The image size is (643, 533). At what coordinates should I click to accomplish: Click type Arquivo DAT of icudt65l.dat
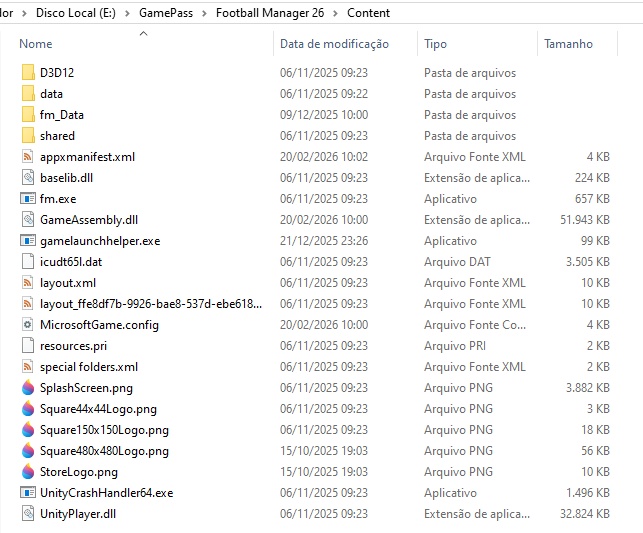click(x=457, y=262)
